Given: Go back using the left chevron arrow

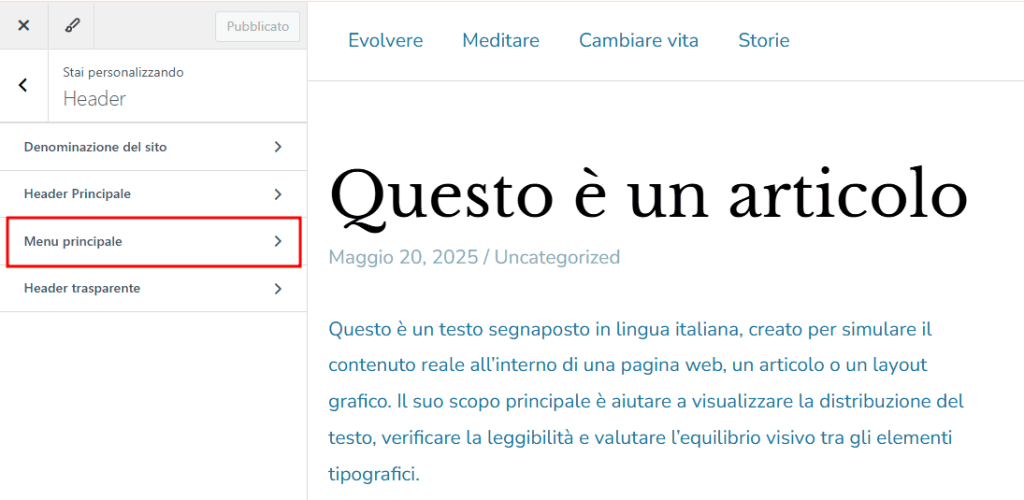Looking at the screenshot, I should 24,85.
